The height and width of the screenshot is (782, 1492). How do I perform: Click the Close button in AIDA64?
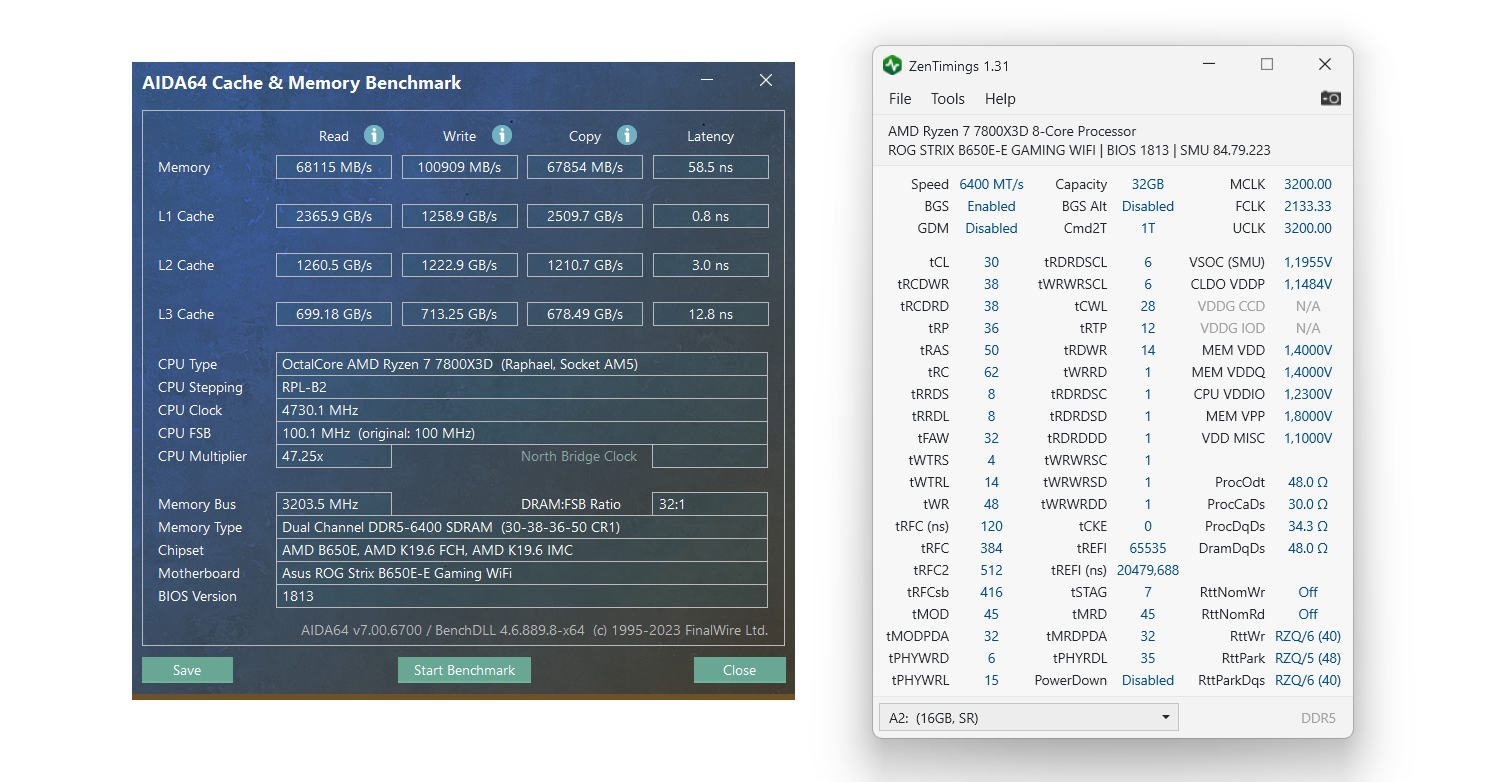(740, 670)
